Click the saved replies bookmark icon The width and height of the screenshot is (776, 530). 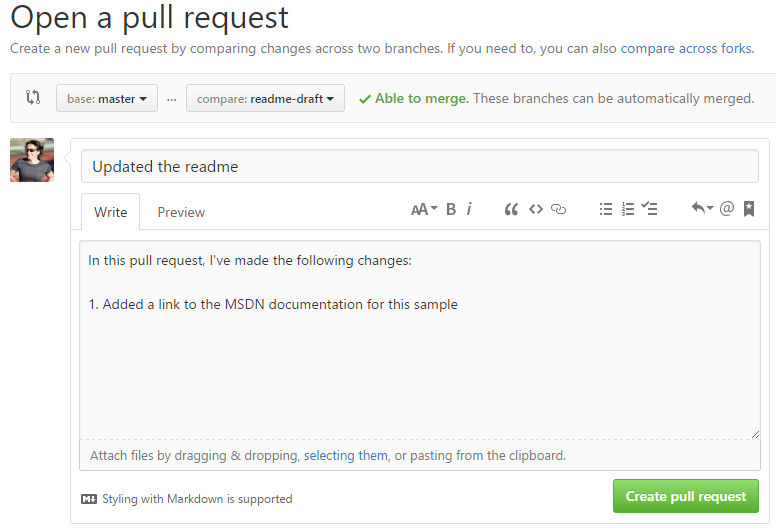point(749,209)
